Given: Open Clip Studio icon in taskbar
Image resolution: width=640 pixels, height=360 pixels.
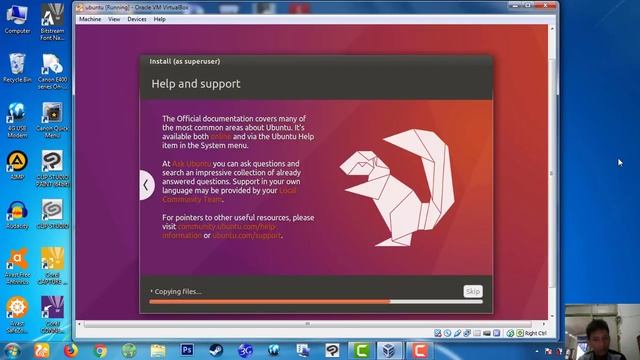Looking at the screenshot, I should [x=332, y=350].
